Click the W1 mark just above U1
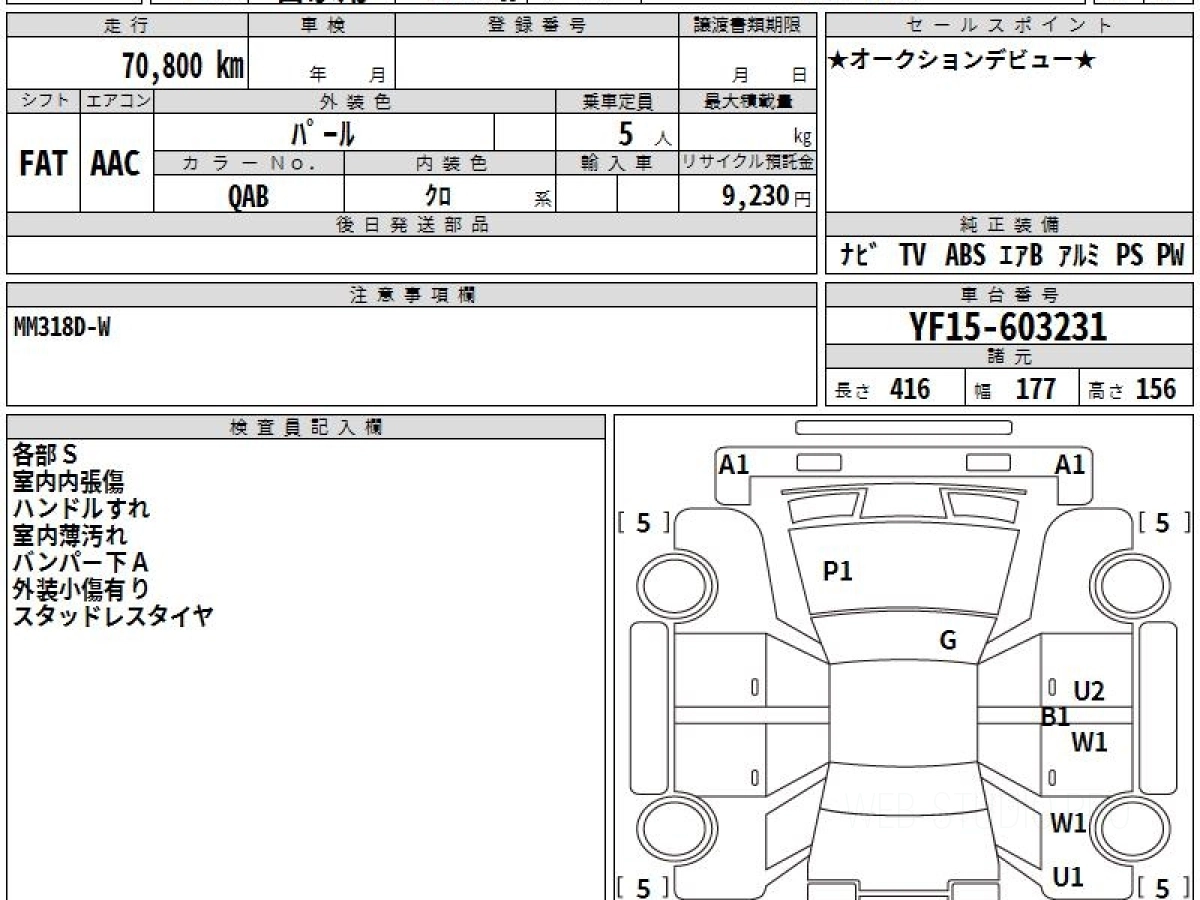The image size is (1200, 900). (1068, 823)
